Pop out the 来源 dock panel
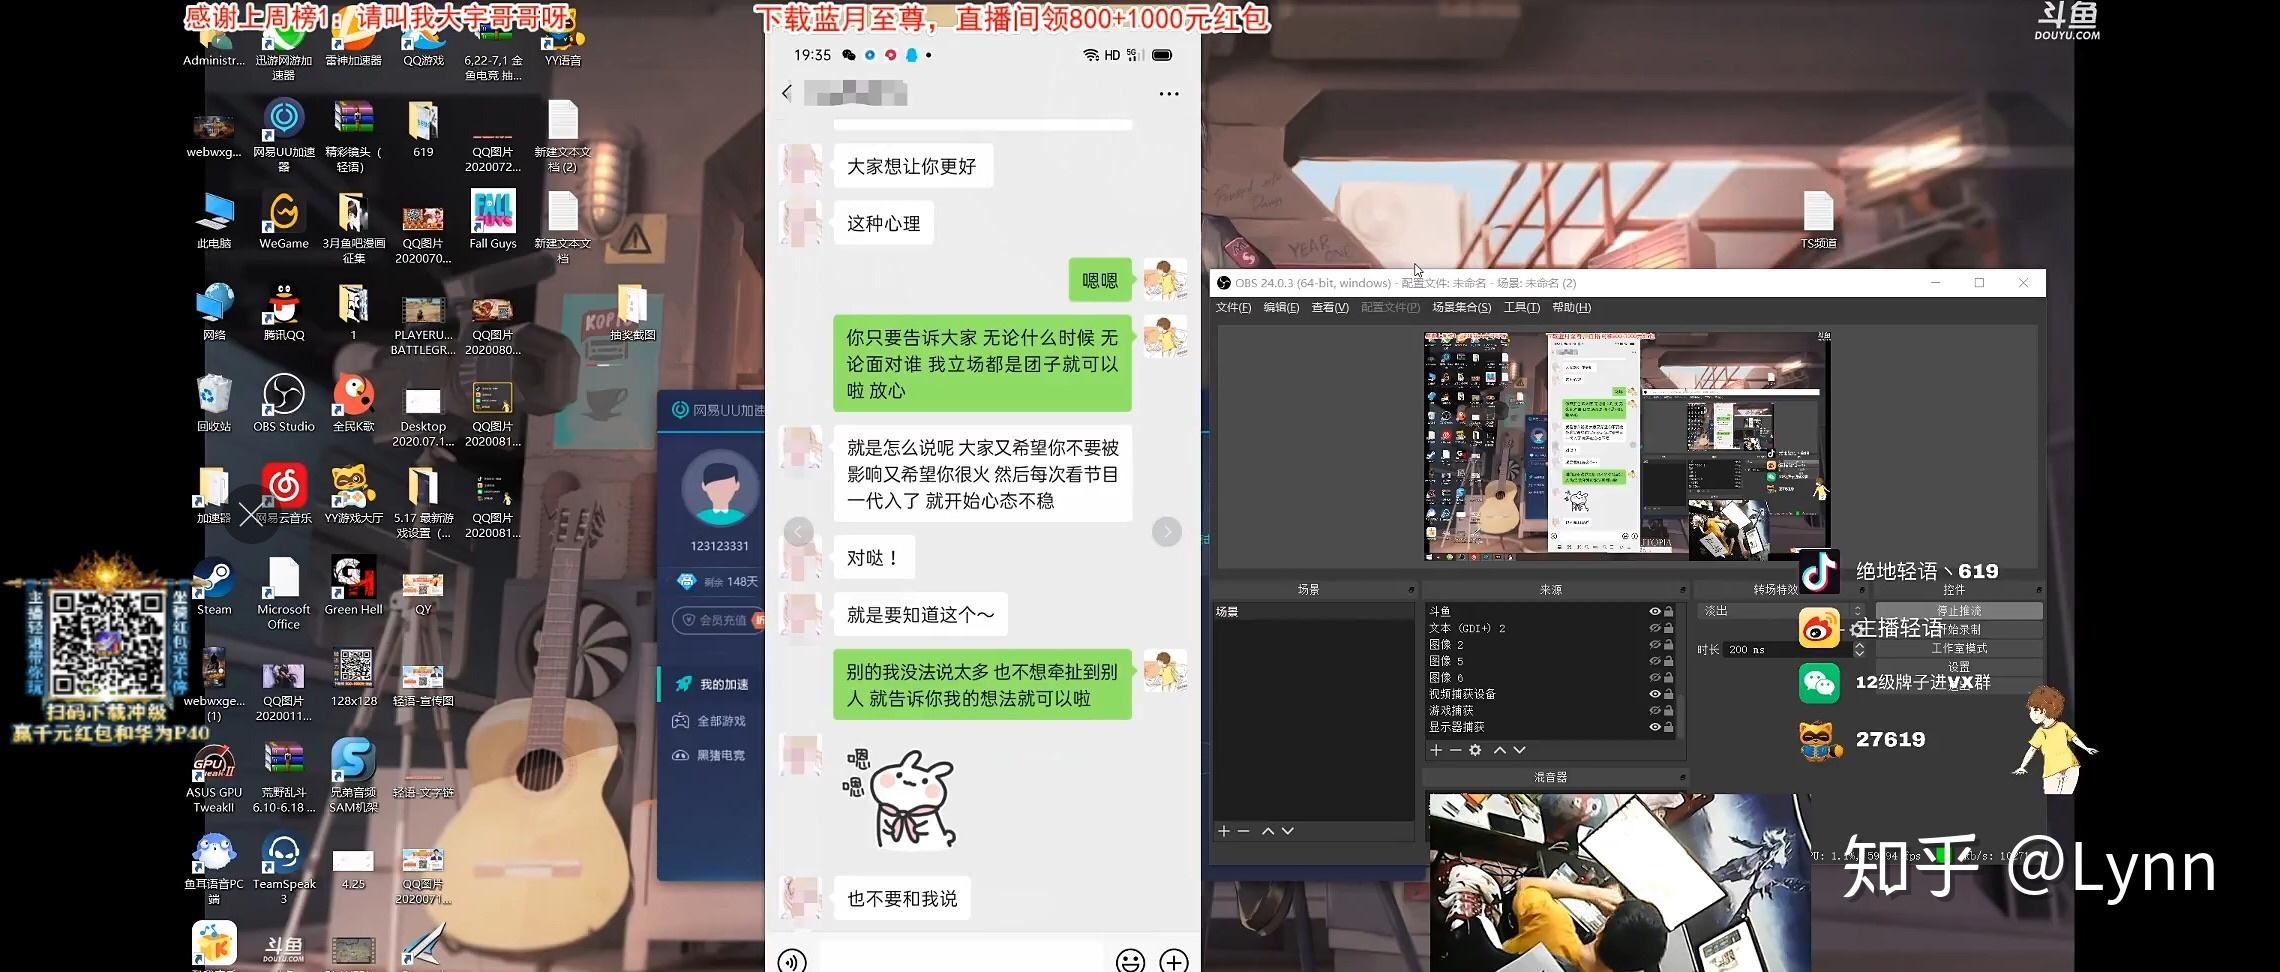Screen dimensions: 2280x972 pyautogui.click(x=1683, y=590)
